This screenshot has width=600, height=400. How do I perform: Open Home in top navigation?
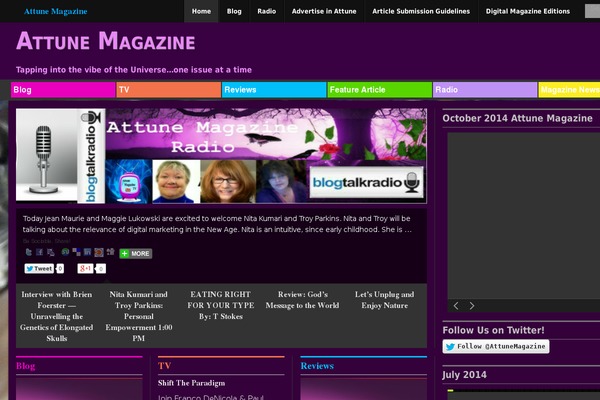(201, 11)
